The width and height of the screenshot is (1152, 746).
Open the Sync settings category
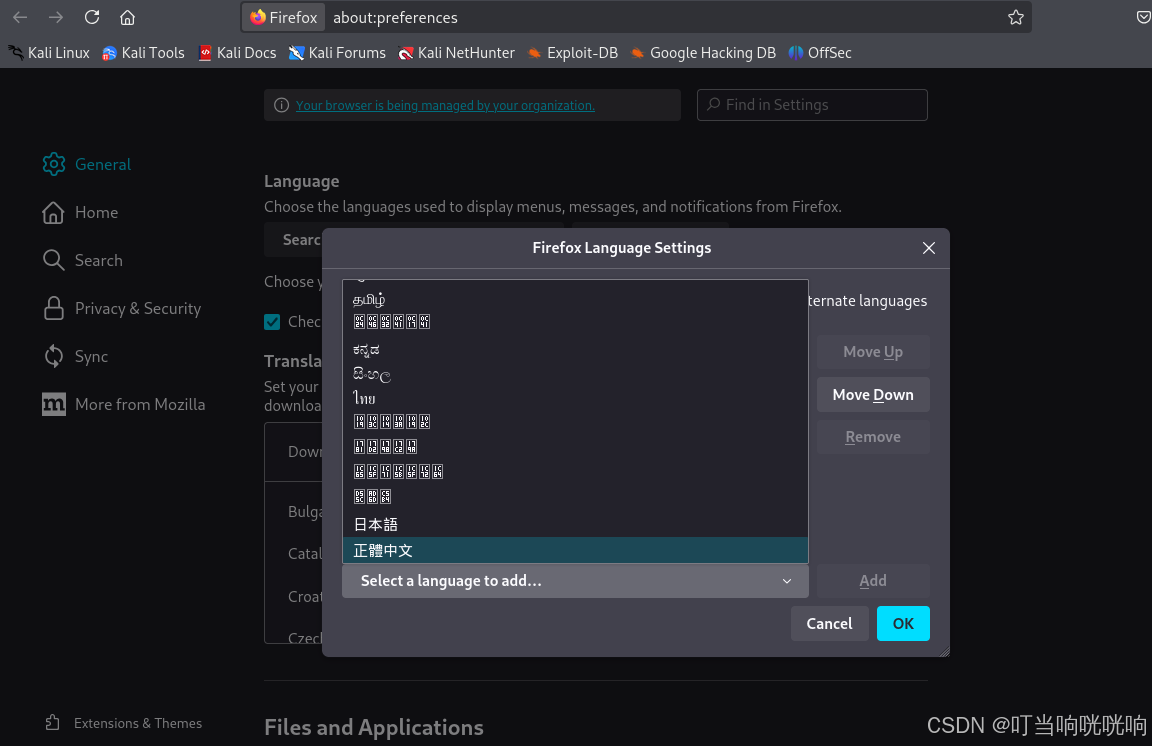point(75,356)
